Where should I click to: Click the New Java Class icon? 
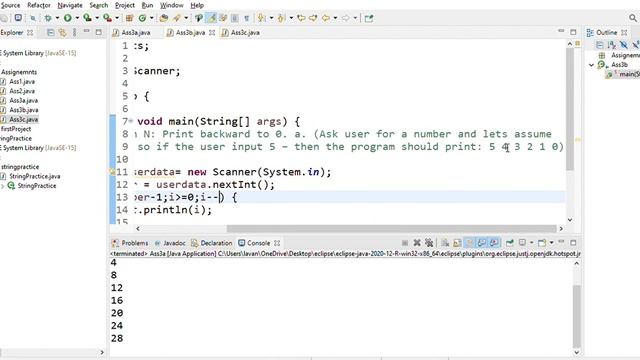(142, 18)
